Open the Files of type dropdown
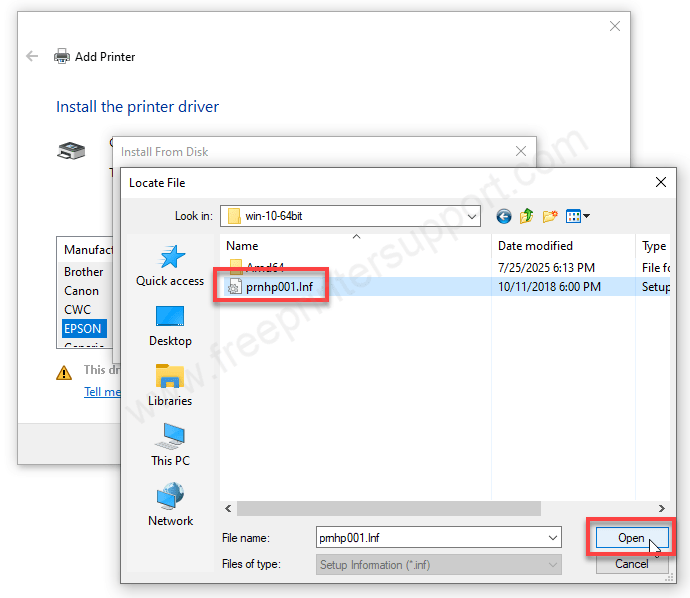This screenshot has height=598, width=690. point(553,565)
